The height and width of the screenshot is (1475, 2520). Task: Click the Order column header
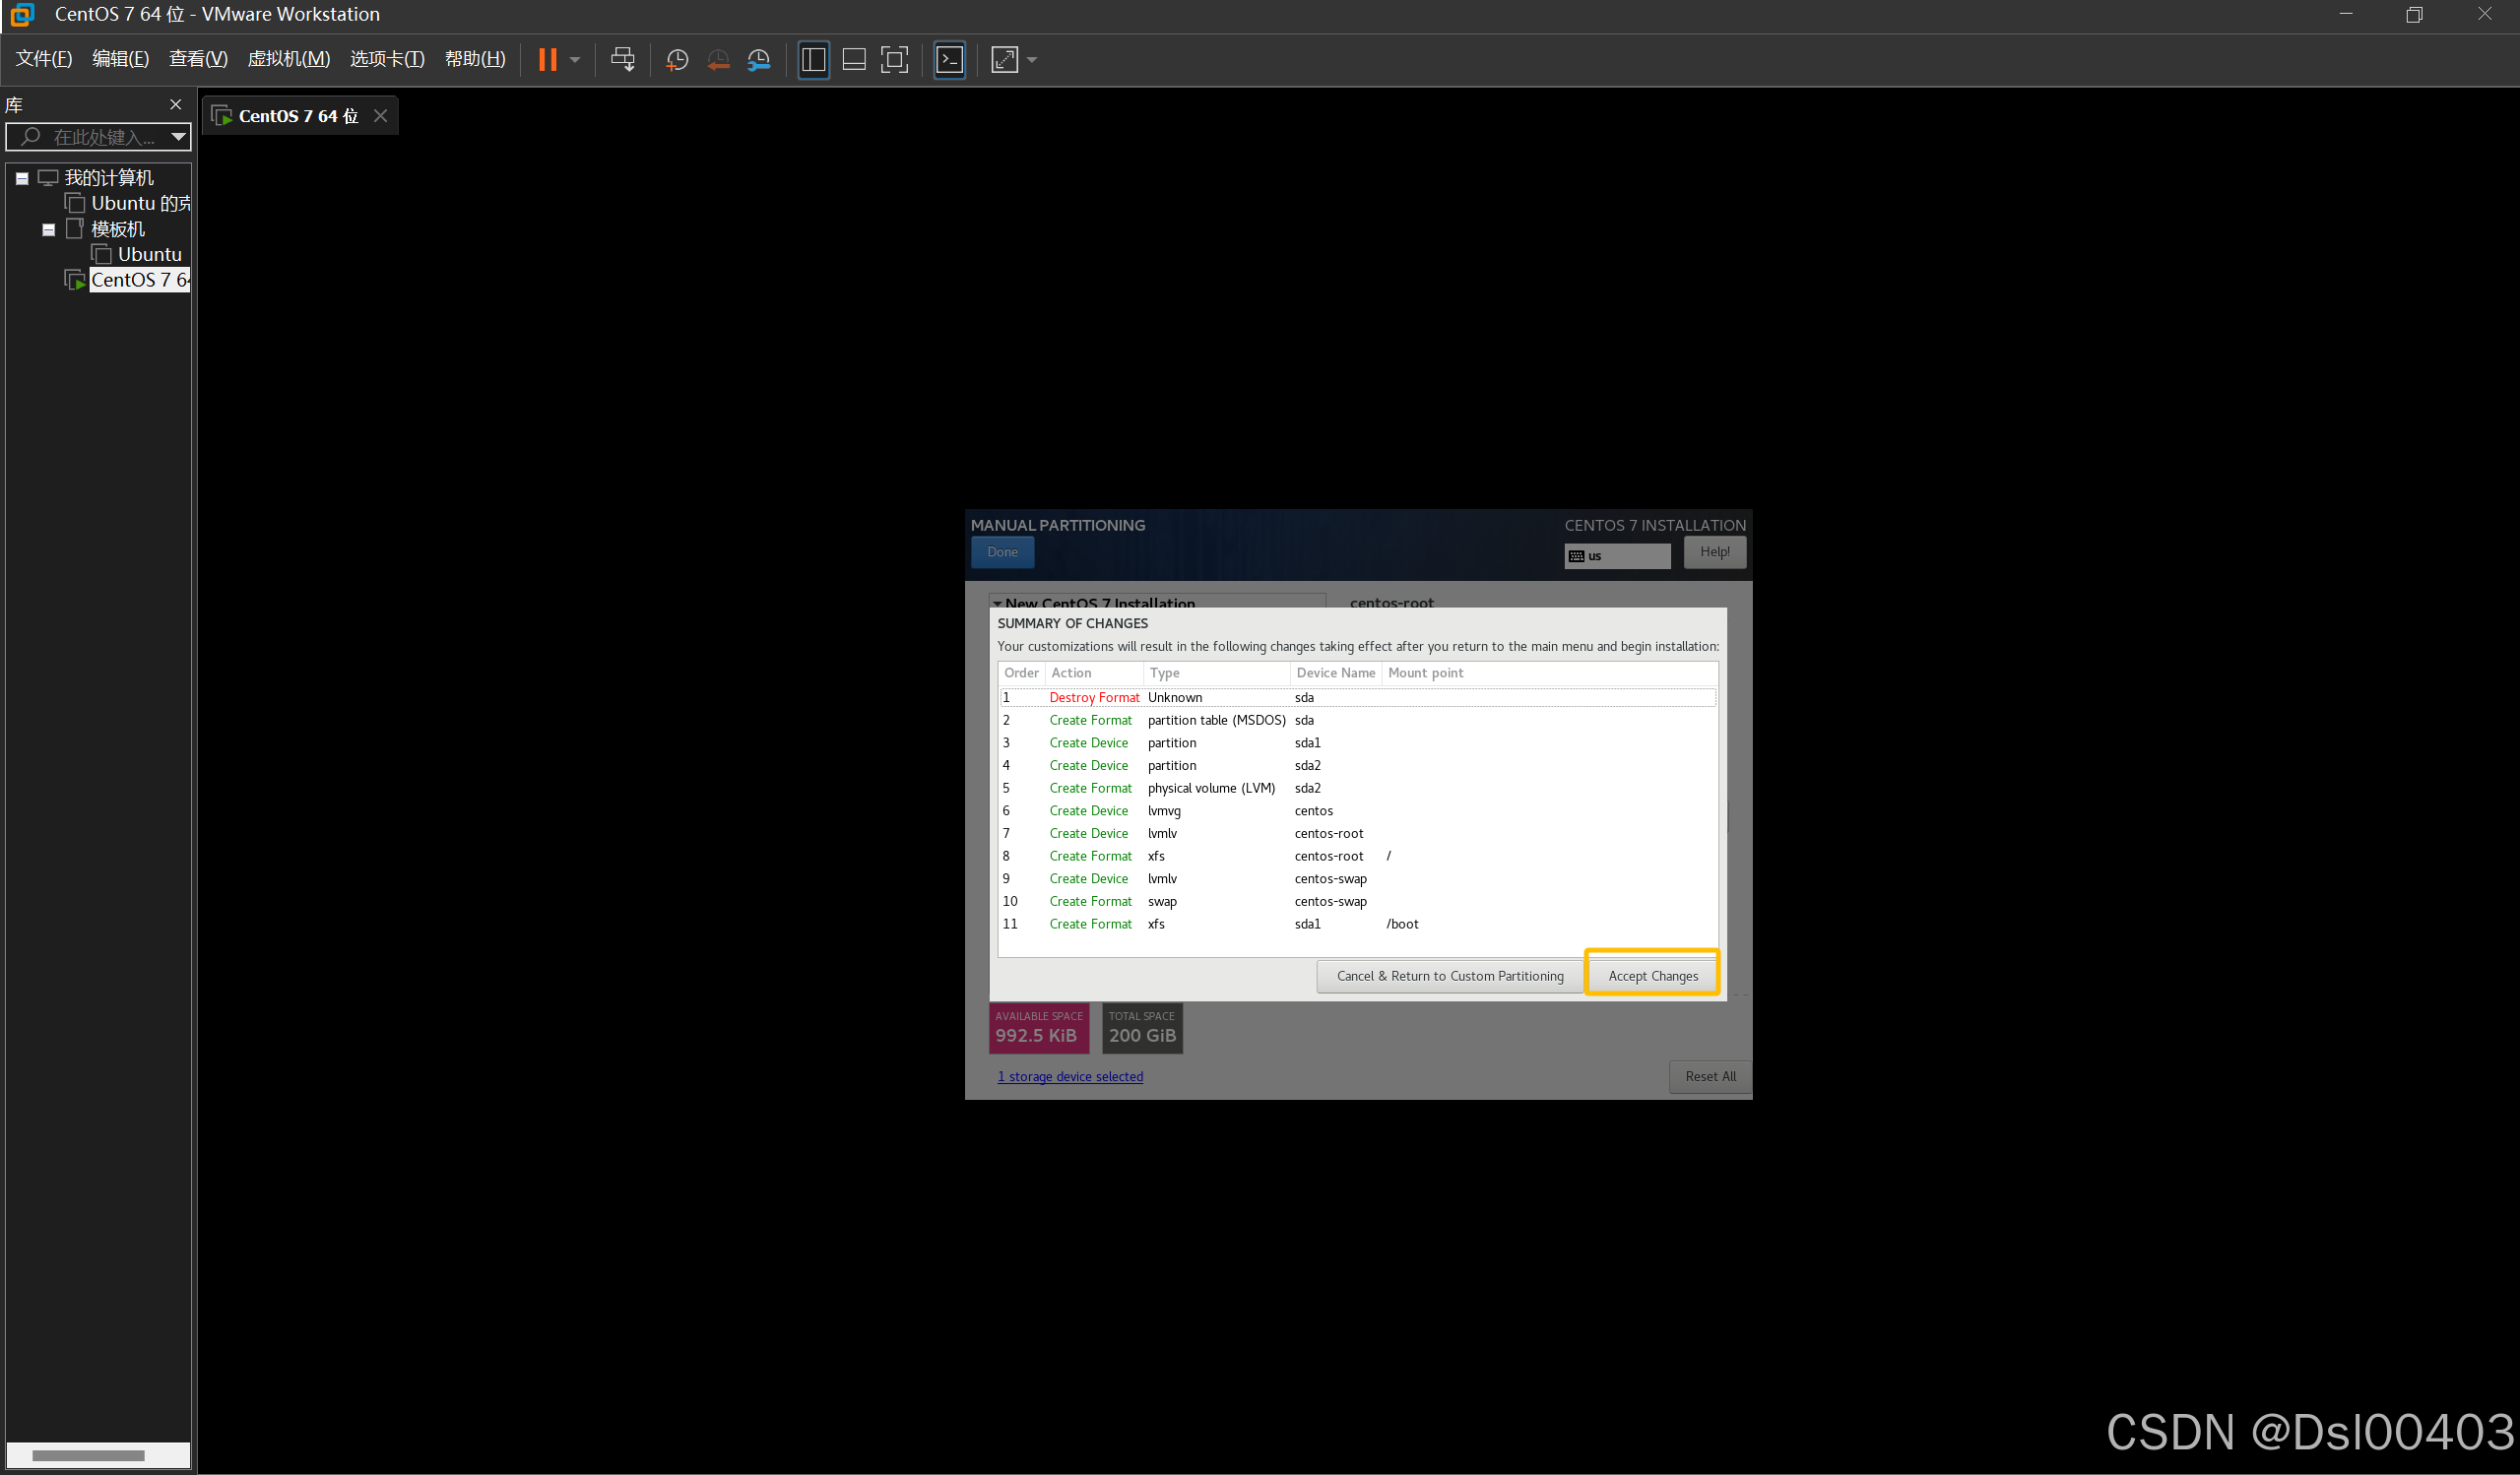pos(1021,673)
